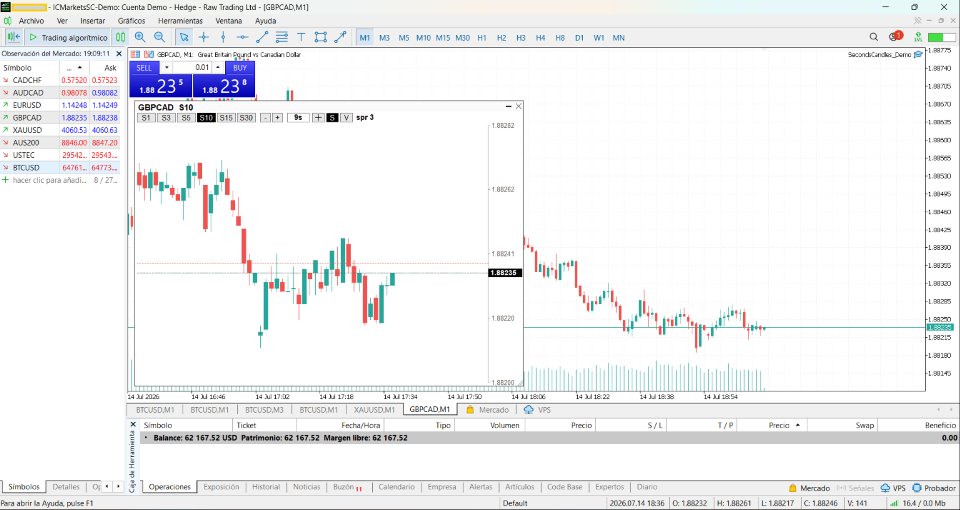Image resolution: width=960 pixels, height=510 pixels.
Task: Select S30 seconds timeframe button
Action: pyautogui.click(x=246, y=118)
